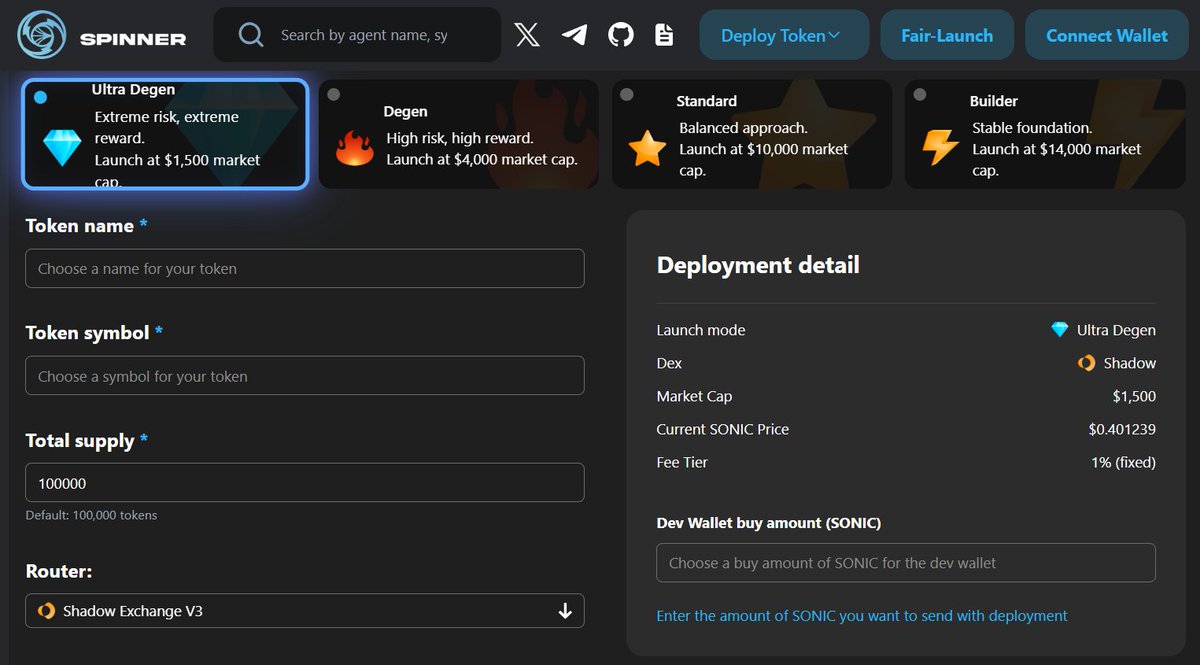Select the Standard radio button

click(x=626, y=95)
